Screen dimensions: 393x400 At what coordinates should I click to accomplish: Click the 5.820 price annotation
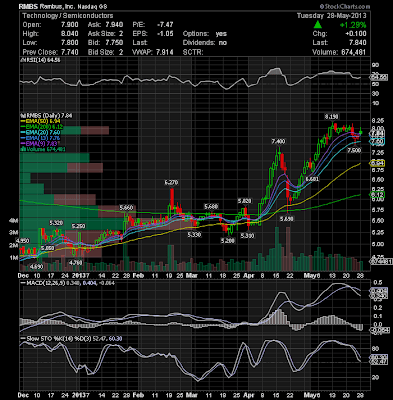pos(244,201)
